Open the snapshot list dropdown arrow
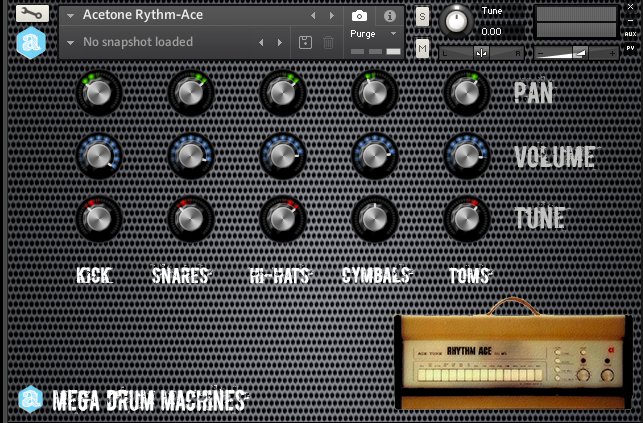 (71, 42)
